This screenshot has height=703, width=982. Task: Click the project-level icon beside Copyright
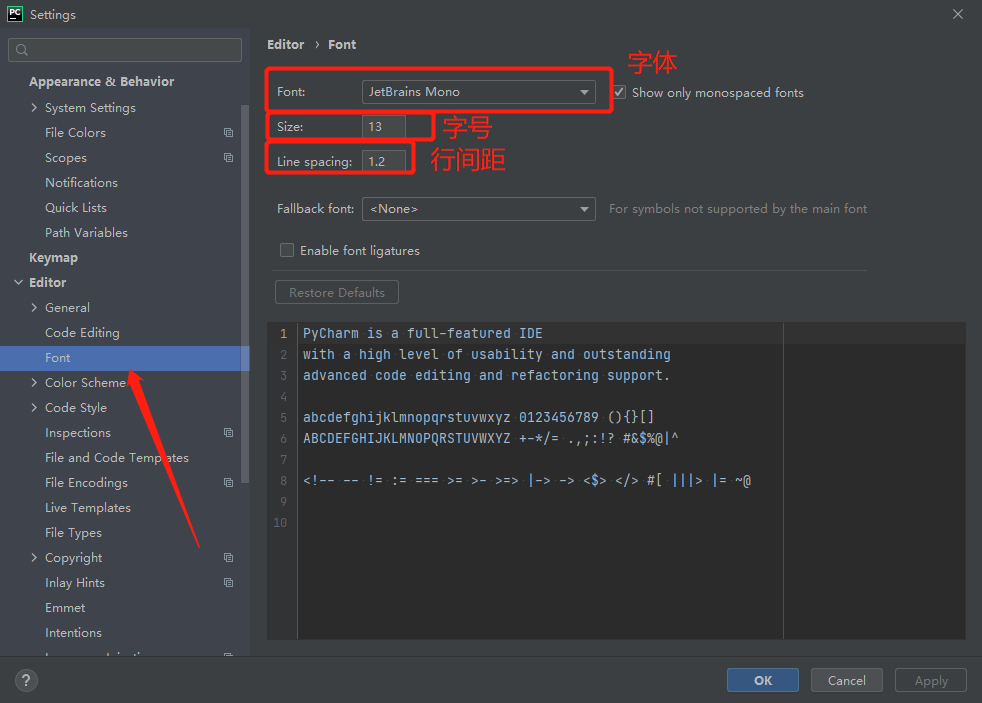[x=229, y=558]
